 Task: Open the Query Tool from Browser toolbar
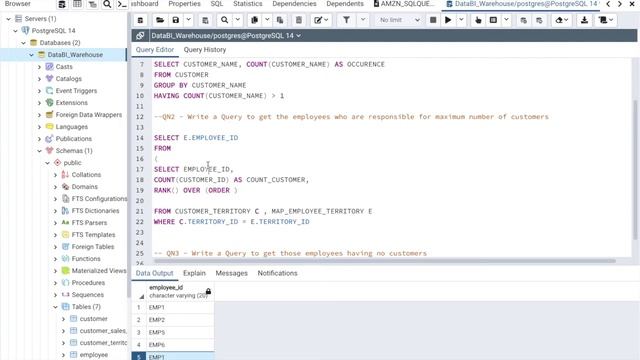[62, 4]
